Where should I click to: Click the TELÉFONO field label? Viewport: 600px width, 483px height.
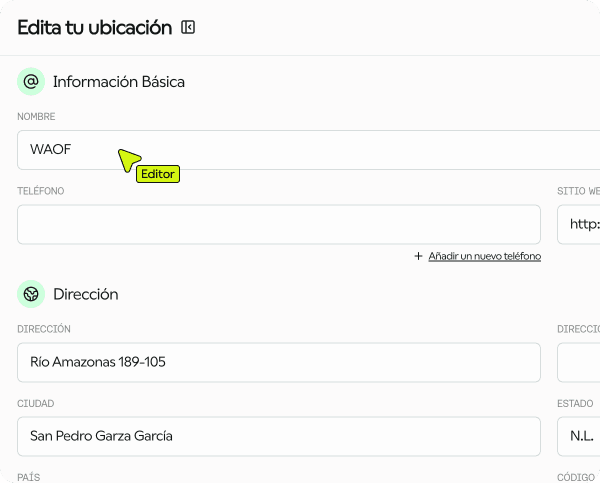click(41, 191)
